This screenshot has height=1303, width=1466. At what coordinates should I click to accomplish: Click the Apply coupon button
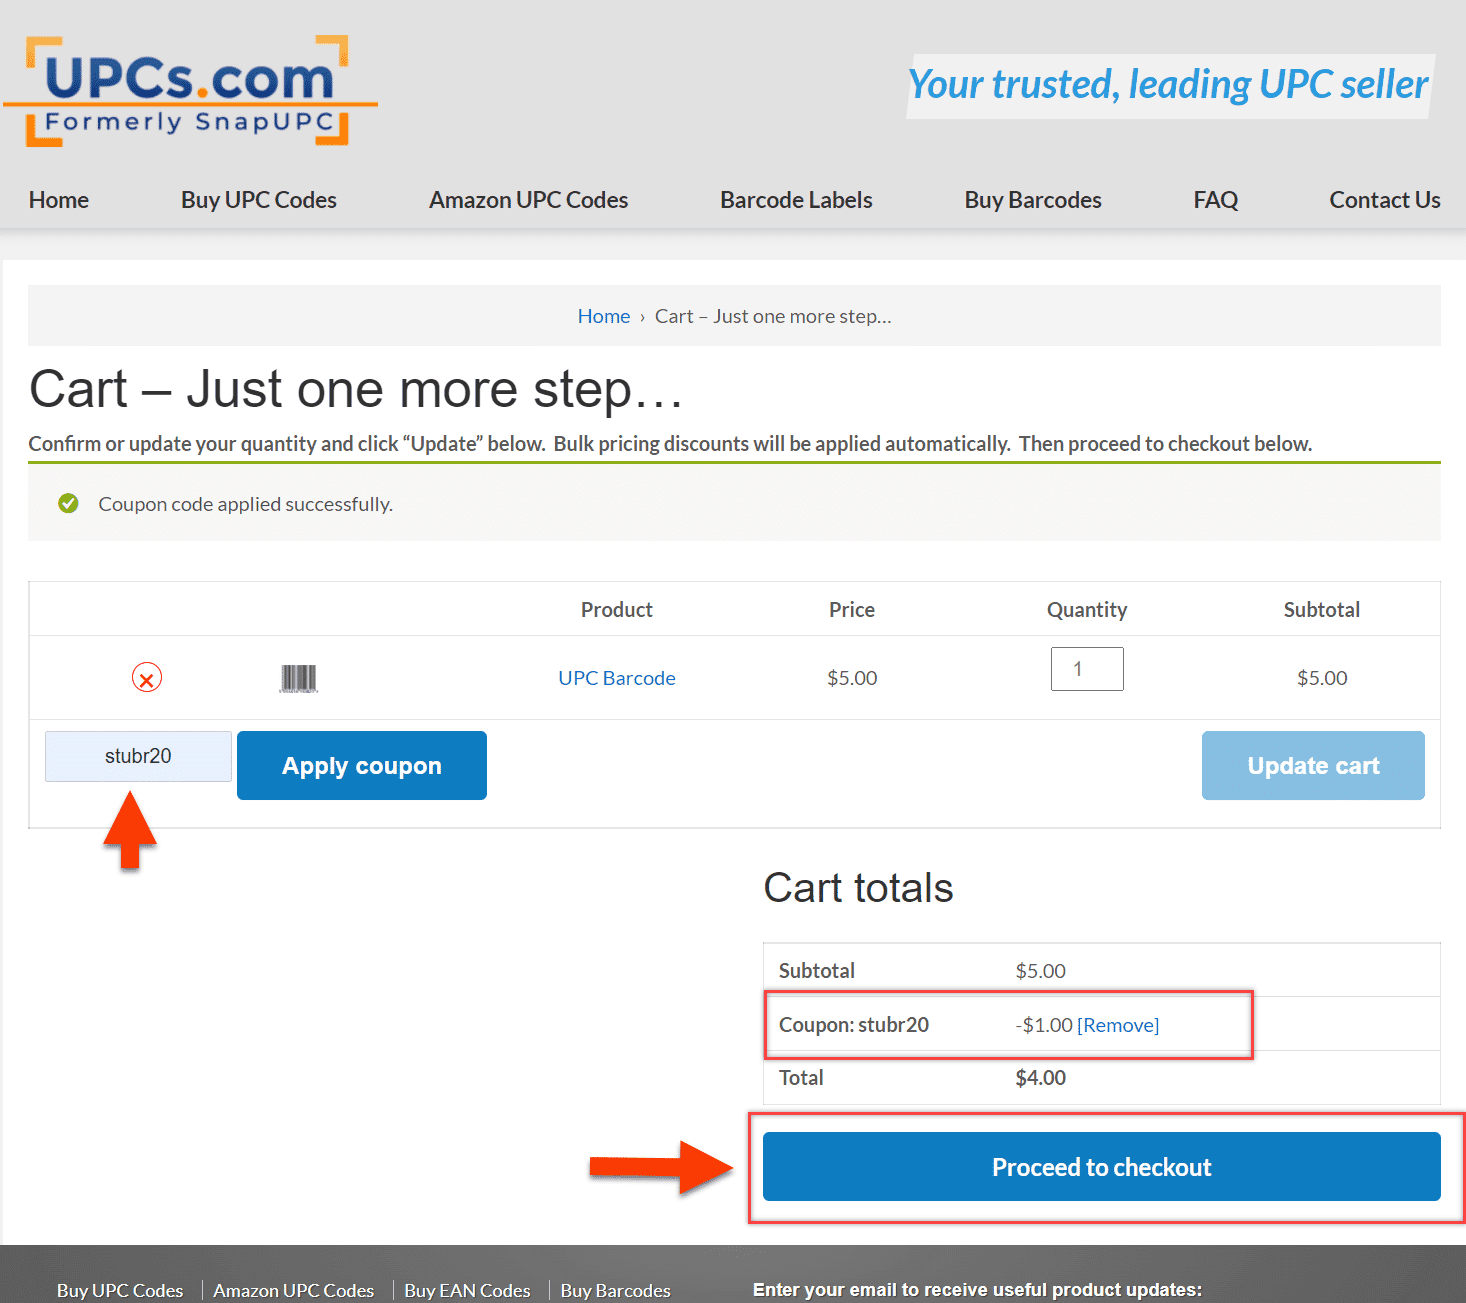[362, 766]
